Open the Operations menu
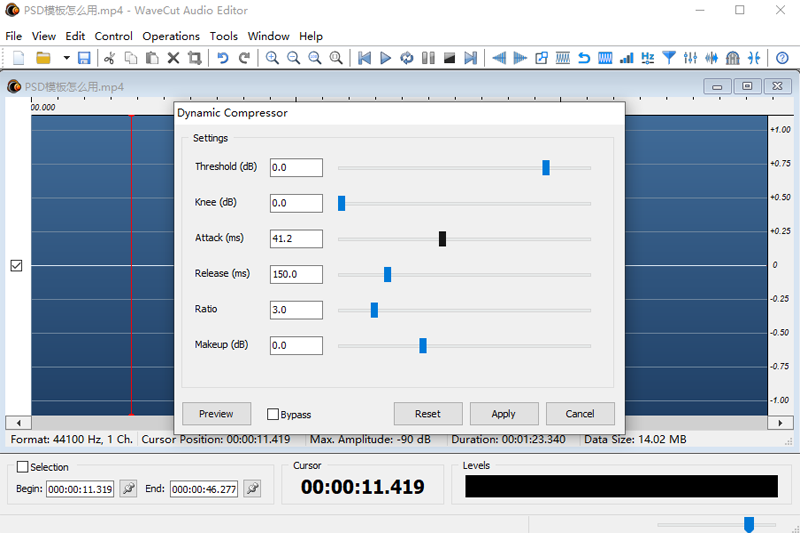The width and height of the screenshot is (800, 533). [x=171, y=36]
